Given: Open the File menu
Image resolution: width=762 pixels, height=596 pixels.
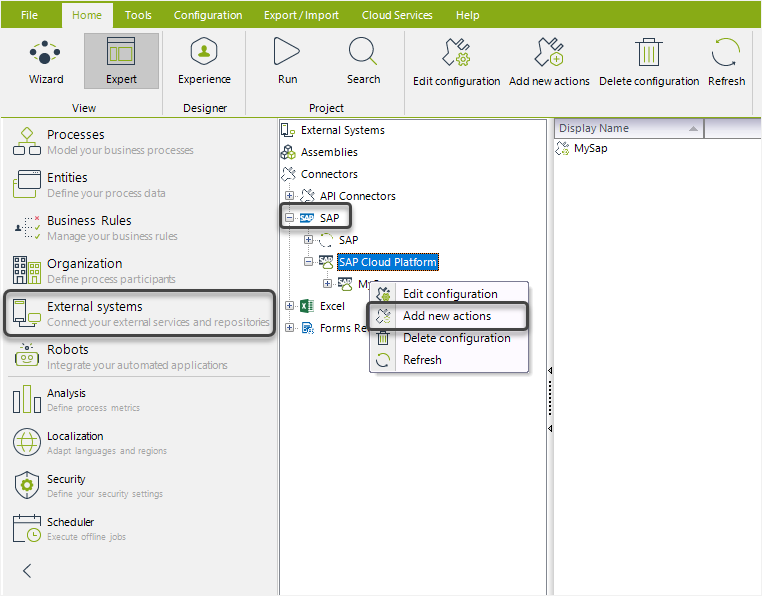Looking at the screenshot, I should point(29,15).
